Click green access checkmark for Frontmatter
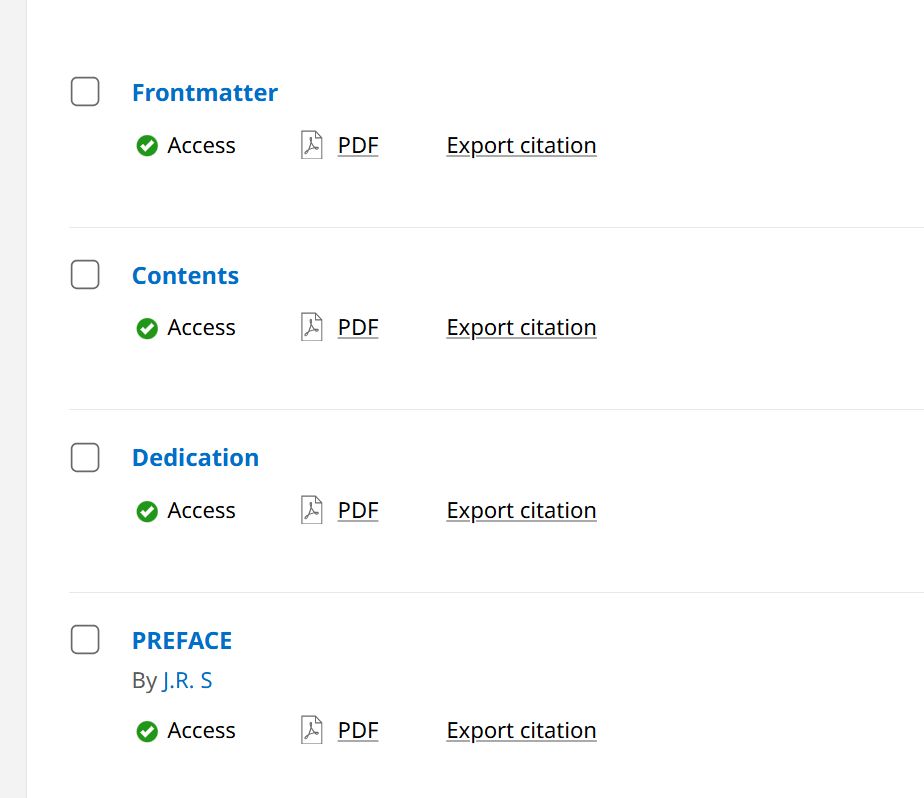Image resolution: width=924 pixels, height=798 pixels. coord(147,146)
